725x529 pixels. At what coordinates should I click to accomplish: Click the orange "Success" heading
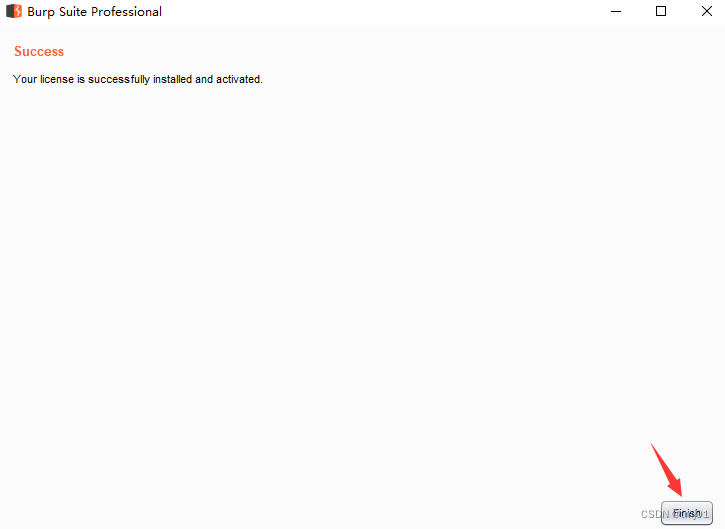tap(39, 51)
